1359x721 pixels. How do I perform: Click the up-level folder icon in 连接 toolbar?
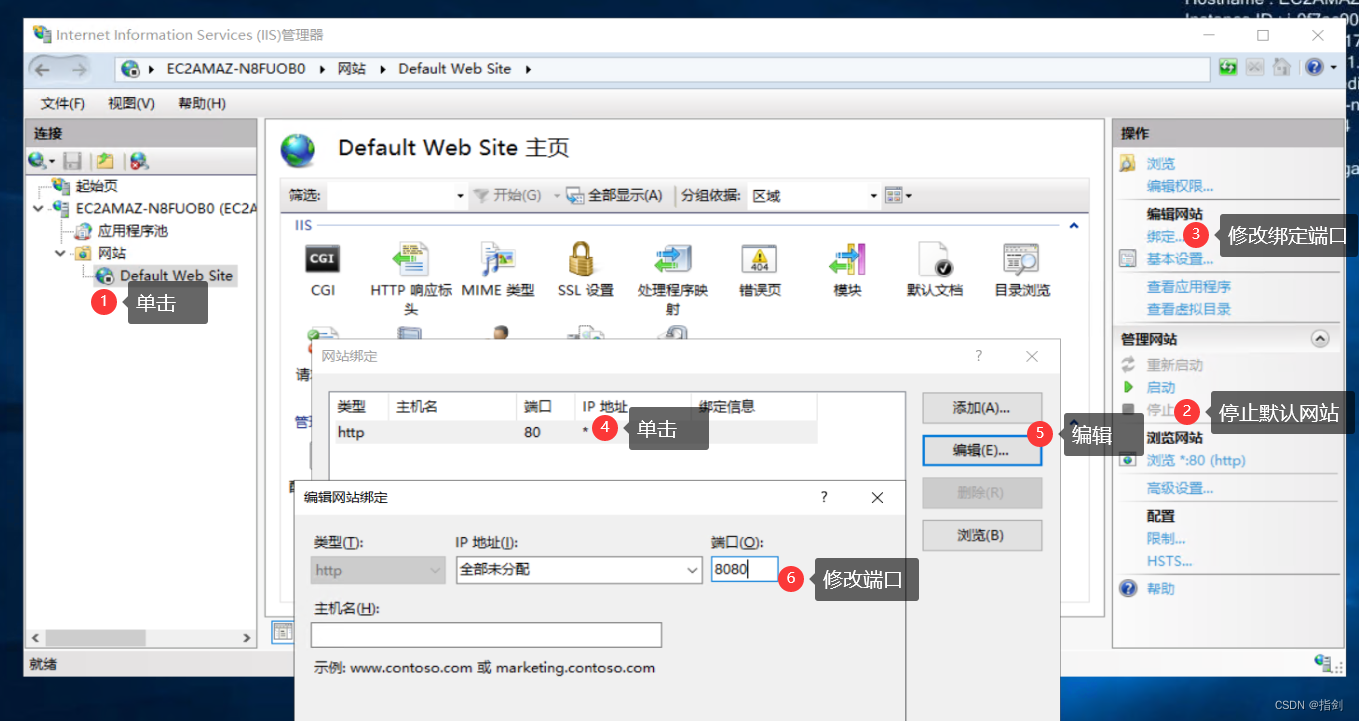[x=105, y=160]
